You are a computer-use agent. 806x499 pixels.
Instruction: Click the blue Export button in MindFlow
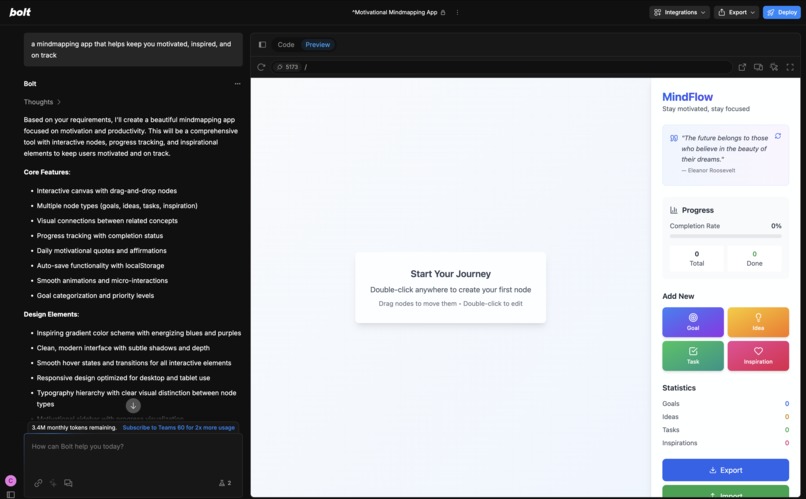pos(725,470)
